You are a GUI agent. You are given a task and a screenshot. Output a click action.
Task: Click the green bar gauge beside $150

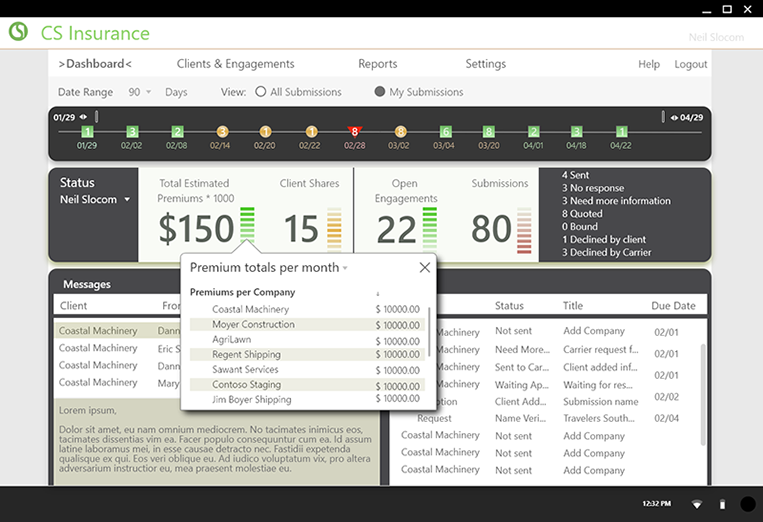(248, 225)
